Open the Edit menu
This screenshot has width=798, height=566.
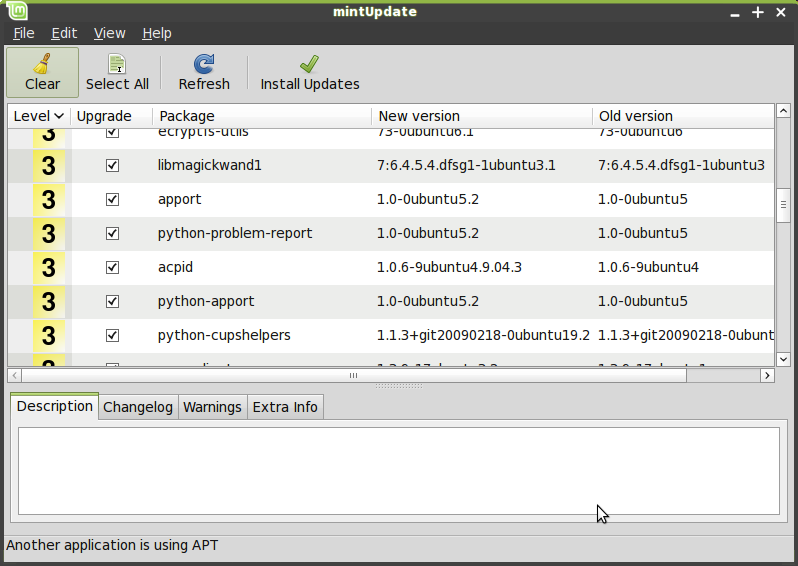click(x=64, y=33)
